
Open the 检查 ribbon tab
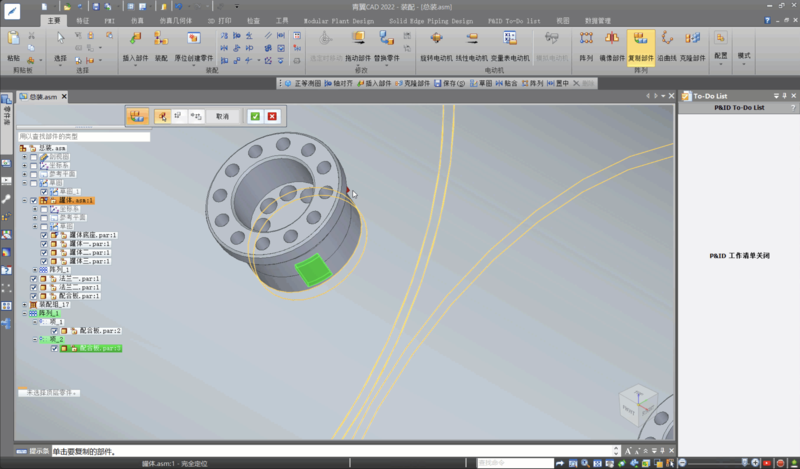coord(252,19)
